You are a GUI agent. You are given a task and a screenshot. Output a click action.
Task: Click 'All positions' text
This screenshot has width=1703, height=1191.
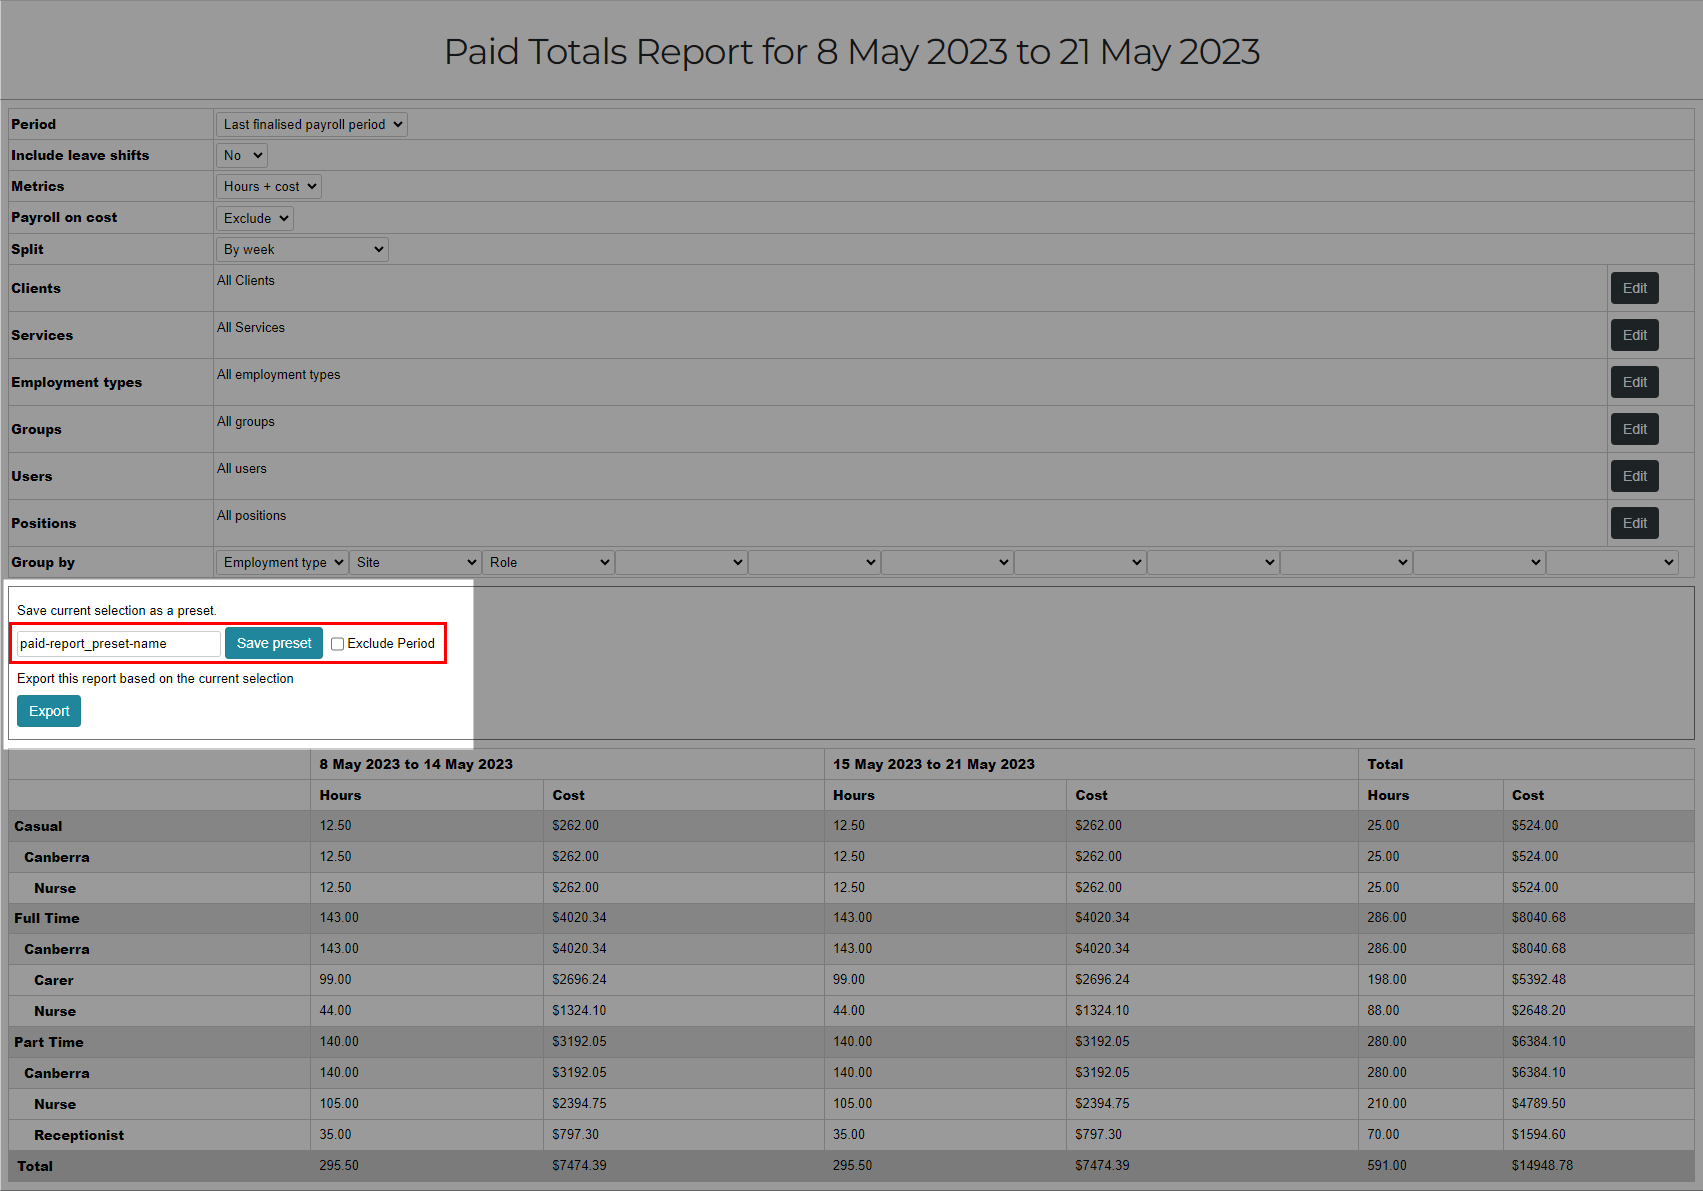(x=252, y=515)
